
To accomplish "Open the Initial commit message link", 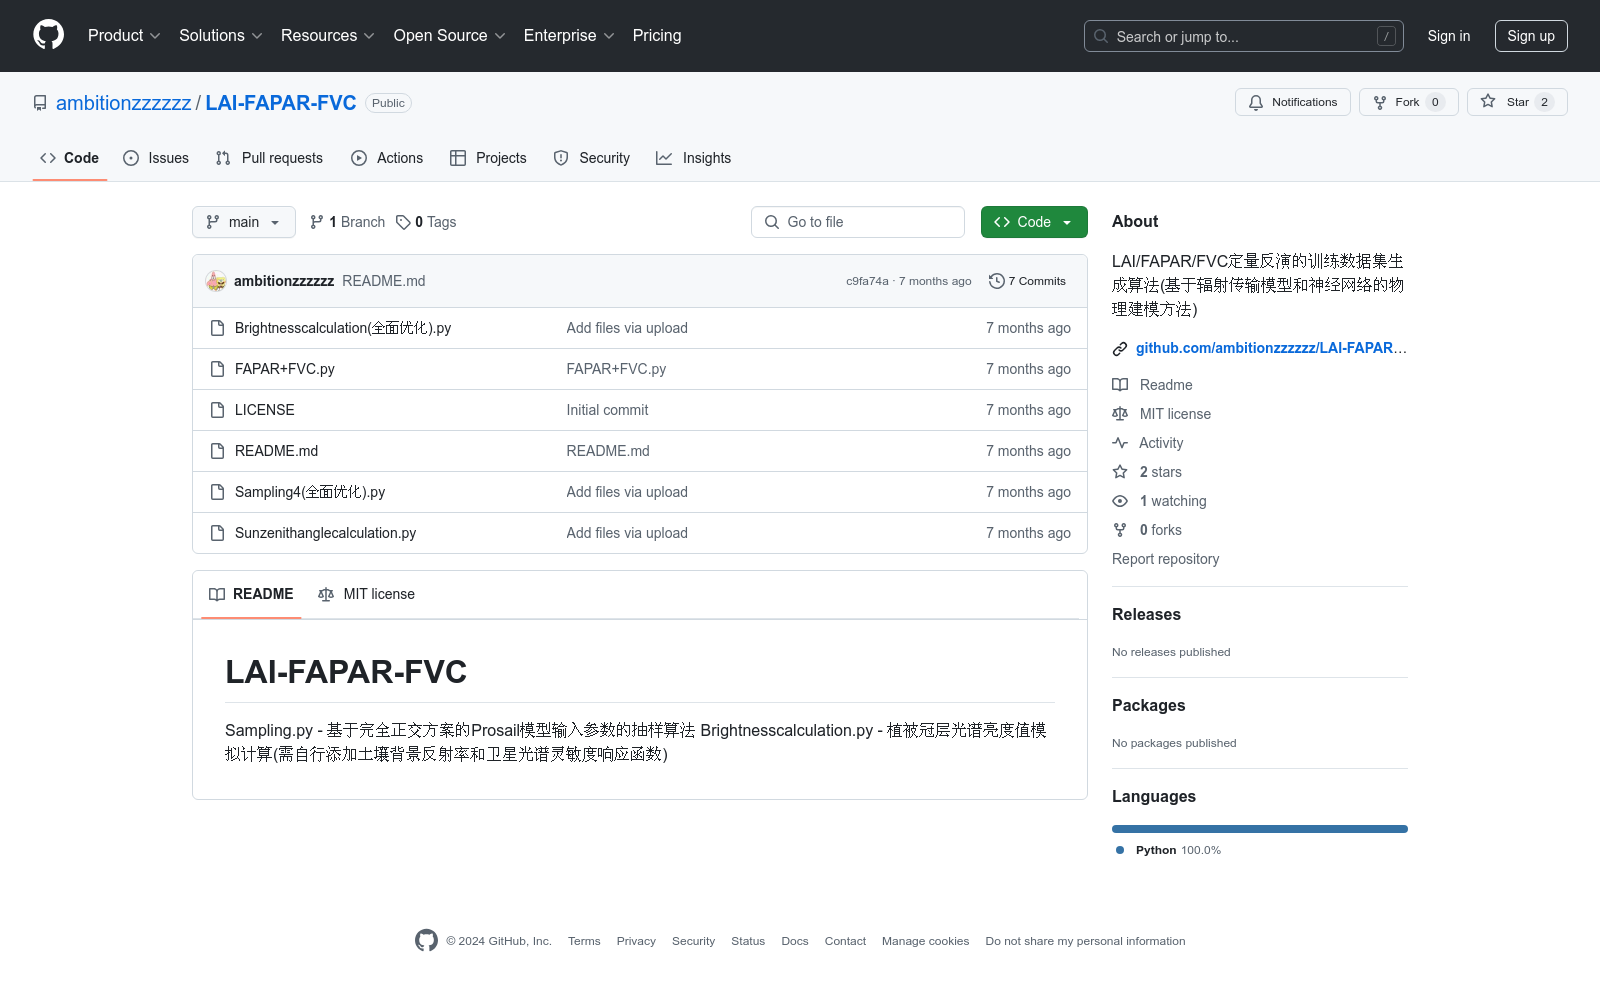I will 607,410.
